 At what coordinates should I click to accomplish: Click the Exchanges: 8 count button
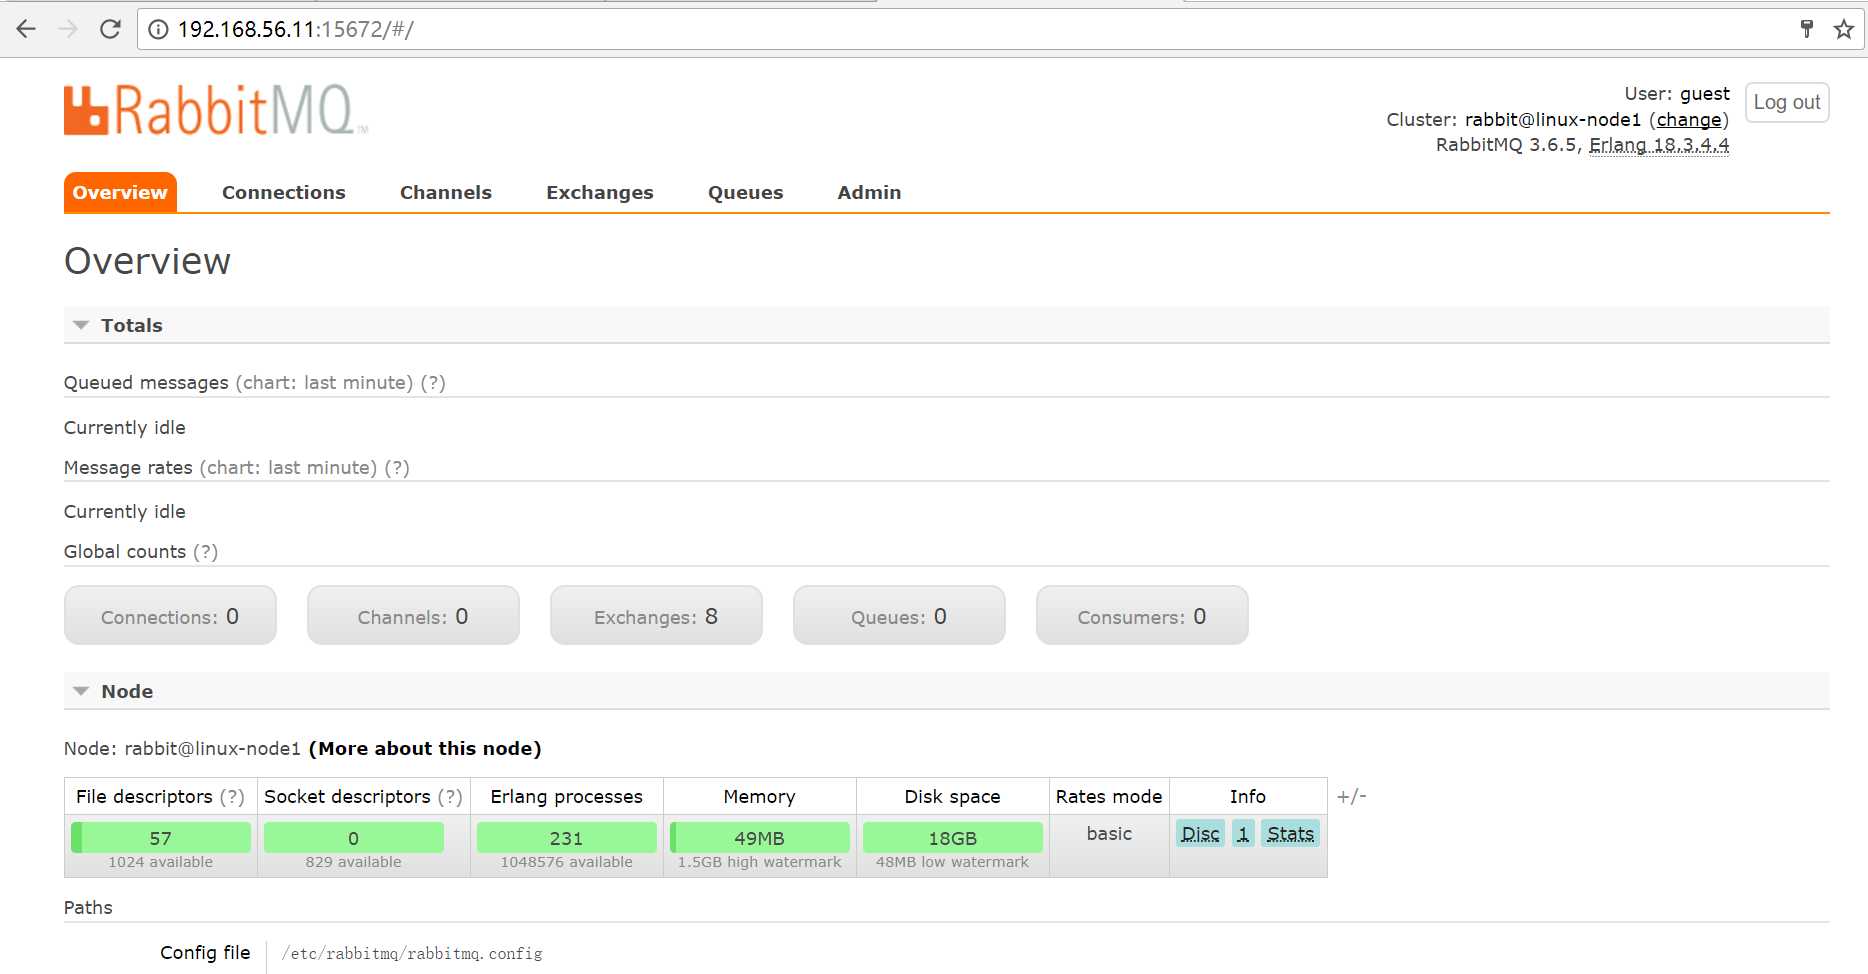tap(656, 616)
